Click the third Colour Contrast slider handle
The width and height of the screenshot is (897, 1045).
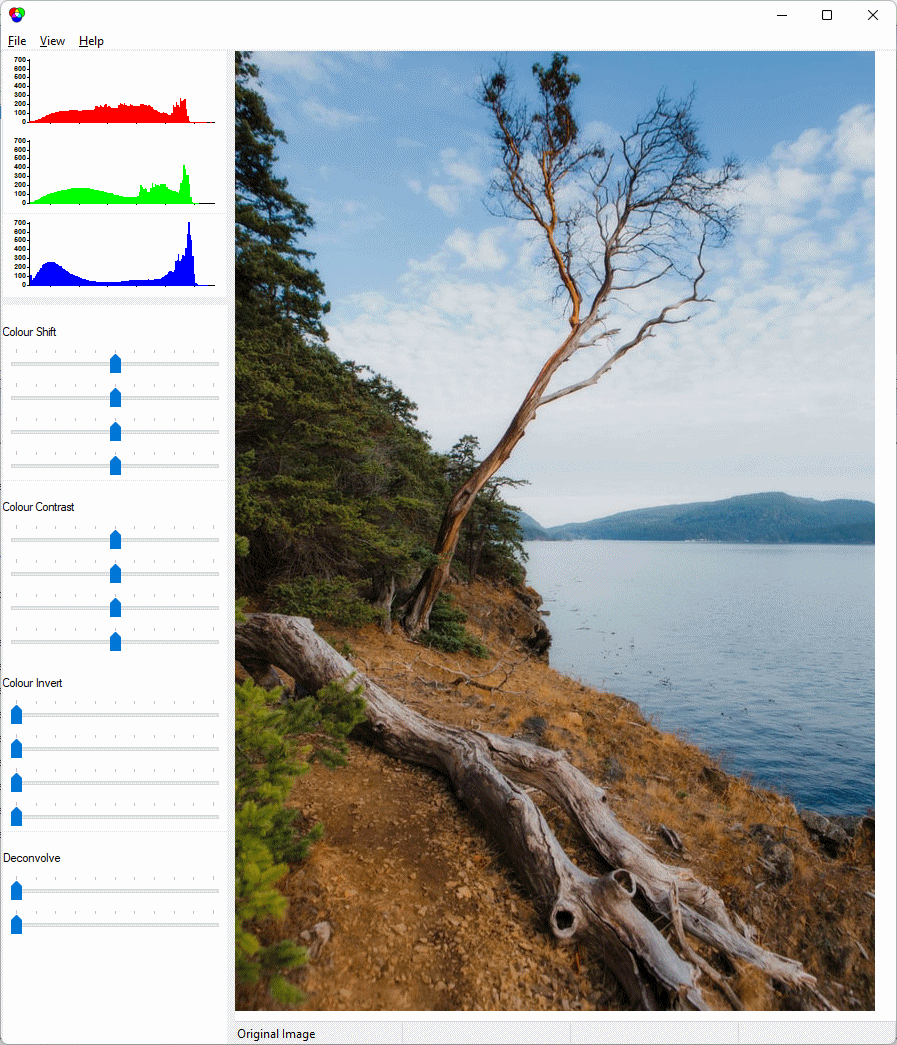pos(115,608)
